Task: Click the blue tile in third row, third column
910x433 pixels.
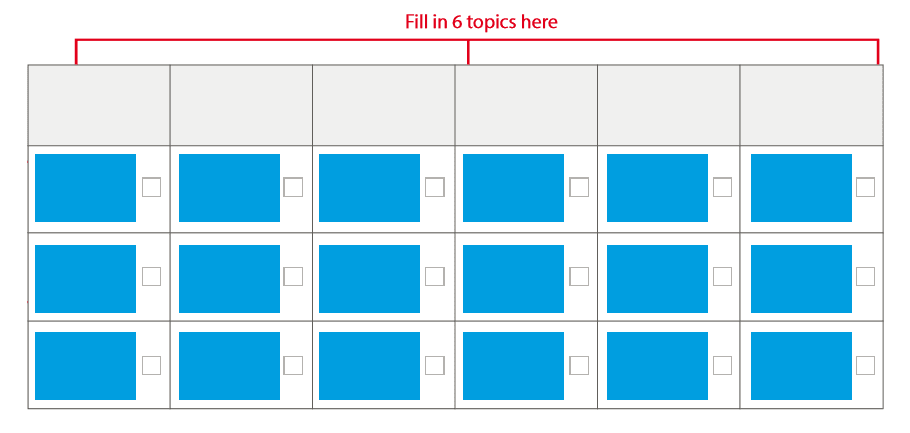Action: [x=369, y=366]
